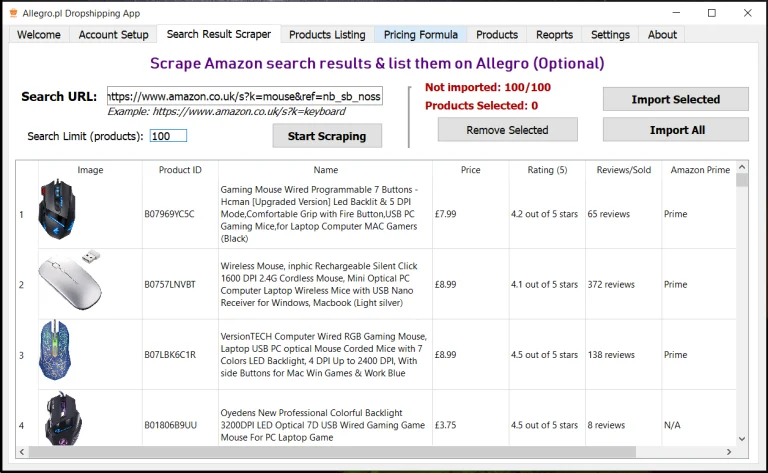Image resolution: width=768 pixels, height=473 pixels.
Task: Click the Import Selected button
Action: point(675,99)
